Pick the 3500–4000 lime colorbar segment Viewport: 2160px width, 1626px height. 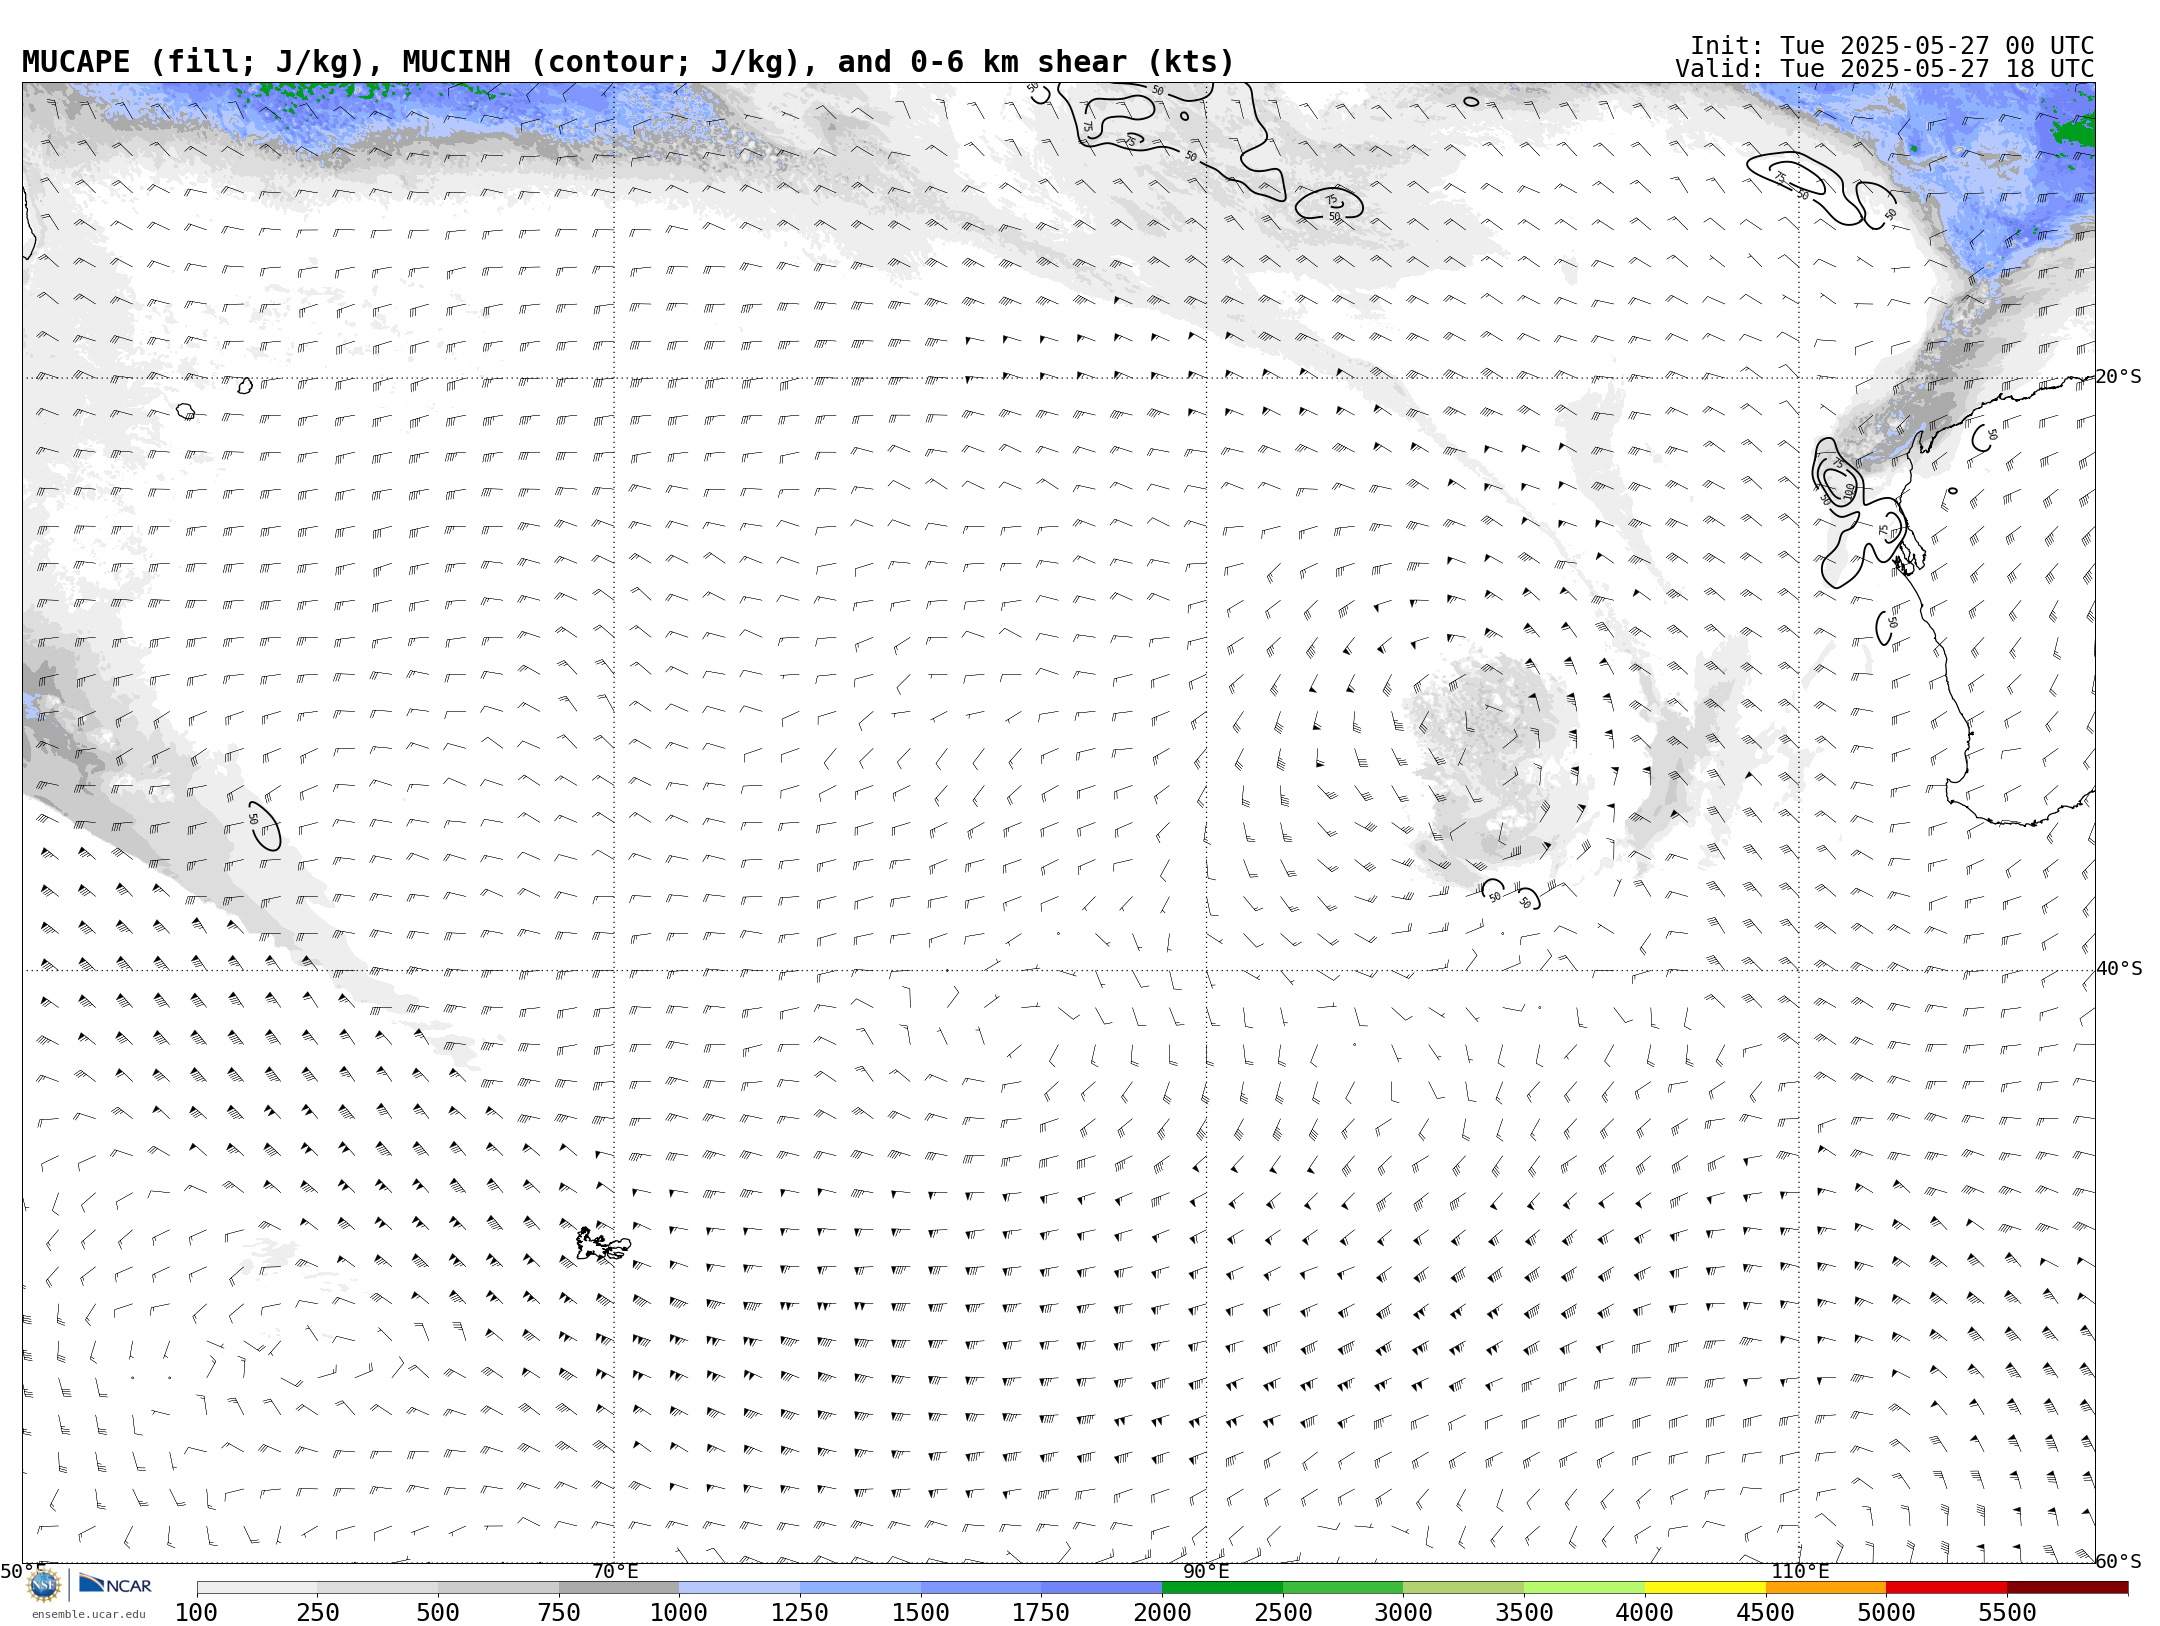pos(1584,1588)
